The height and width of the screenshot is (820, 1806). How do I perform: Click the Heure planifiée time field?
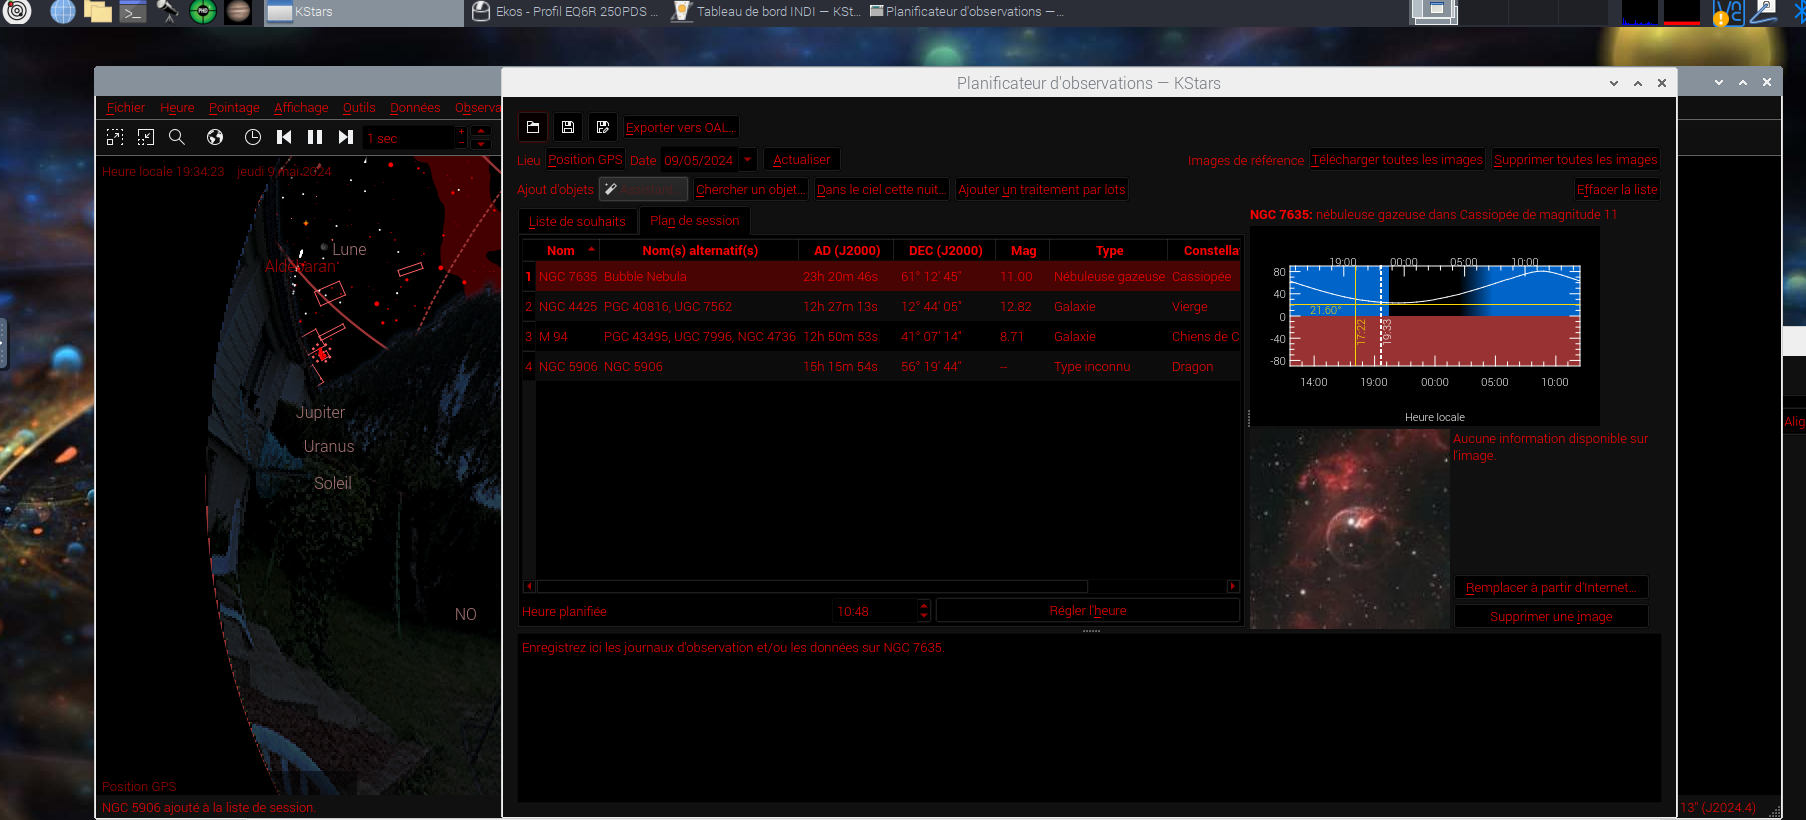coord(875,611)
